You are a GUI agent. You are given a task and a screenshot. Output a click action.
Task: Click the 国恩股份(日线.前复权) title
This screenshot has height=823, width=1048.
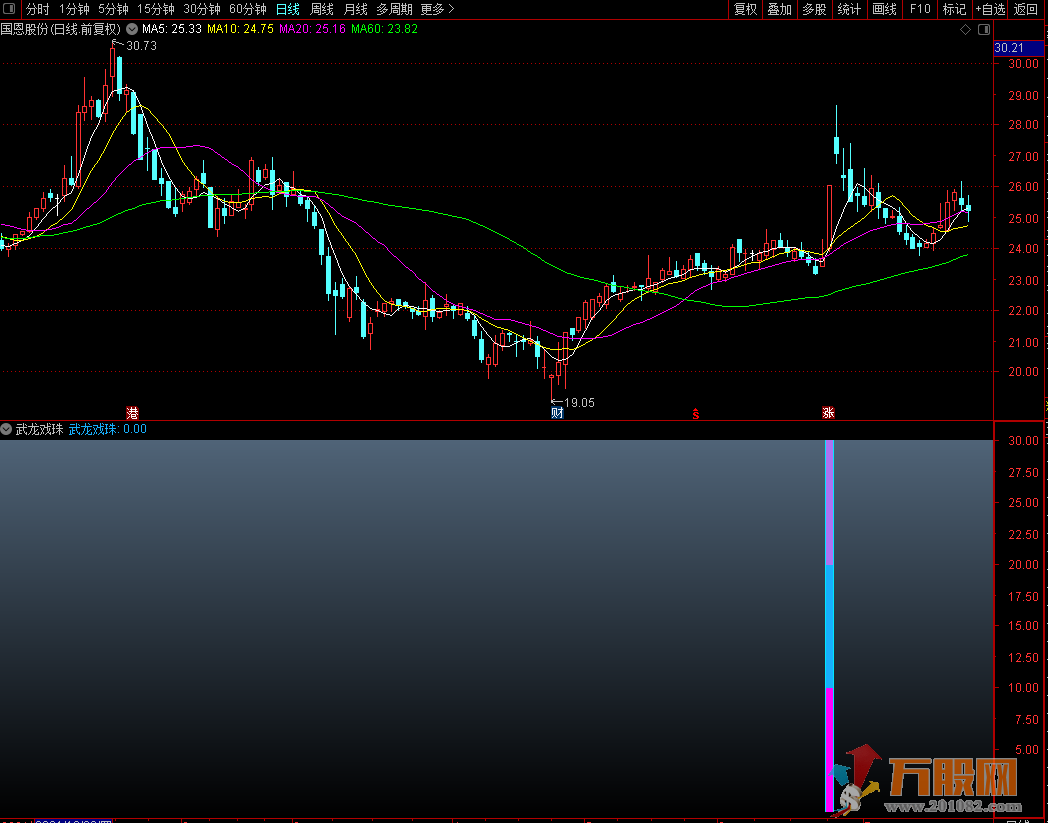point(60,29)
